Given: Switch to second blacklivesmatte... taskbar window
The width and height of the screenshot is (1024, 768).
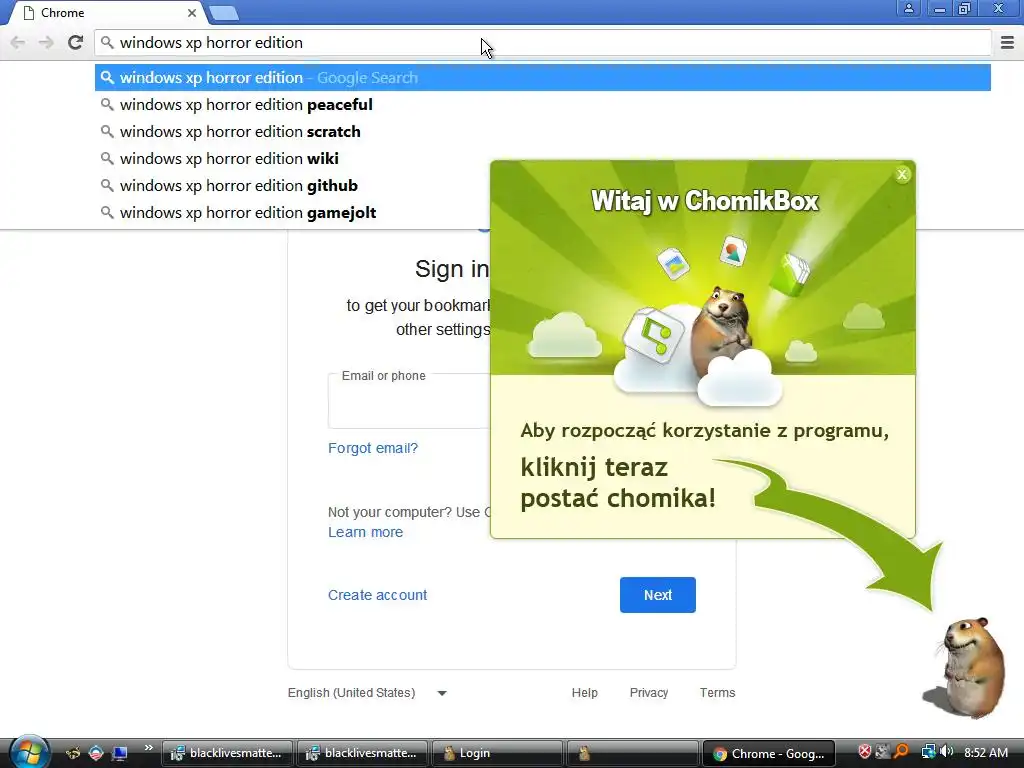Looking at the screenshot, I should (x=362, y=753).
